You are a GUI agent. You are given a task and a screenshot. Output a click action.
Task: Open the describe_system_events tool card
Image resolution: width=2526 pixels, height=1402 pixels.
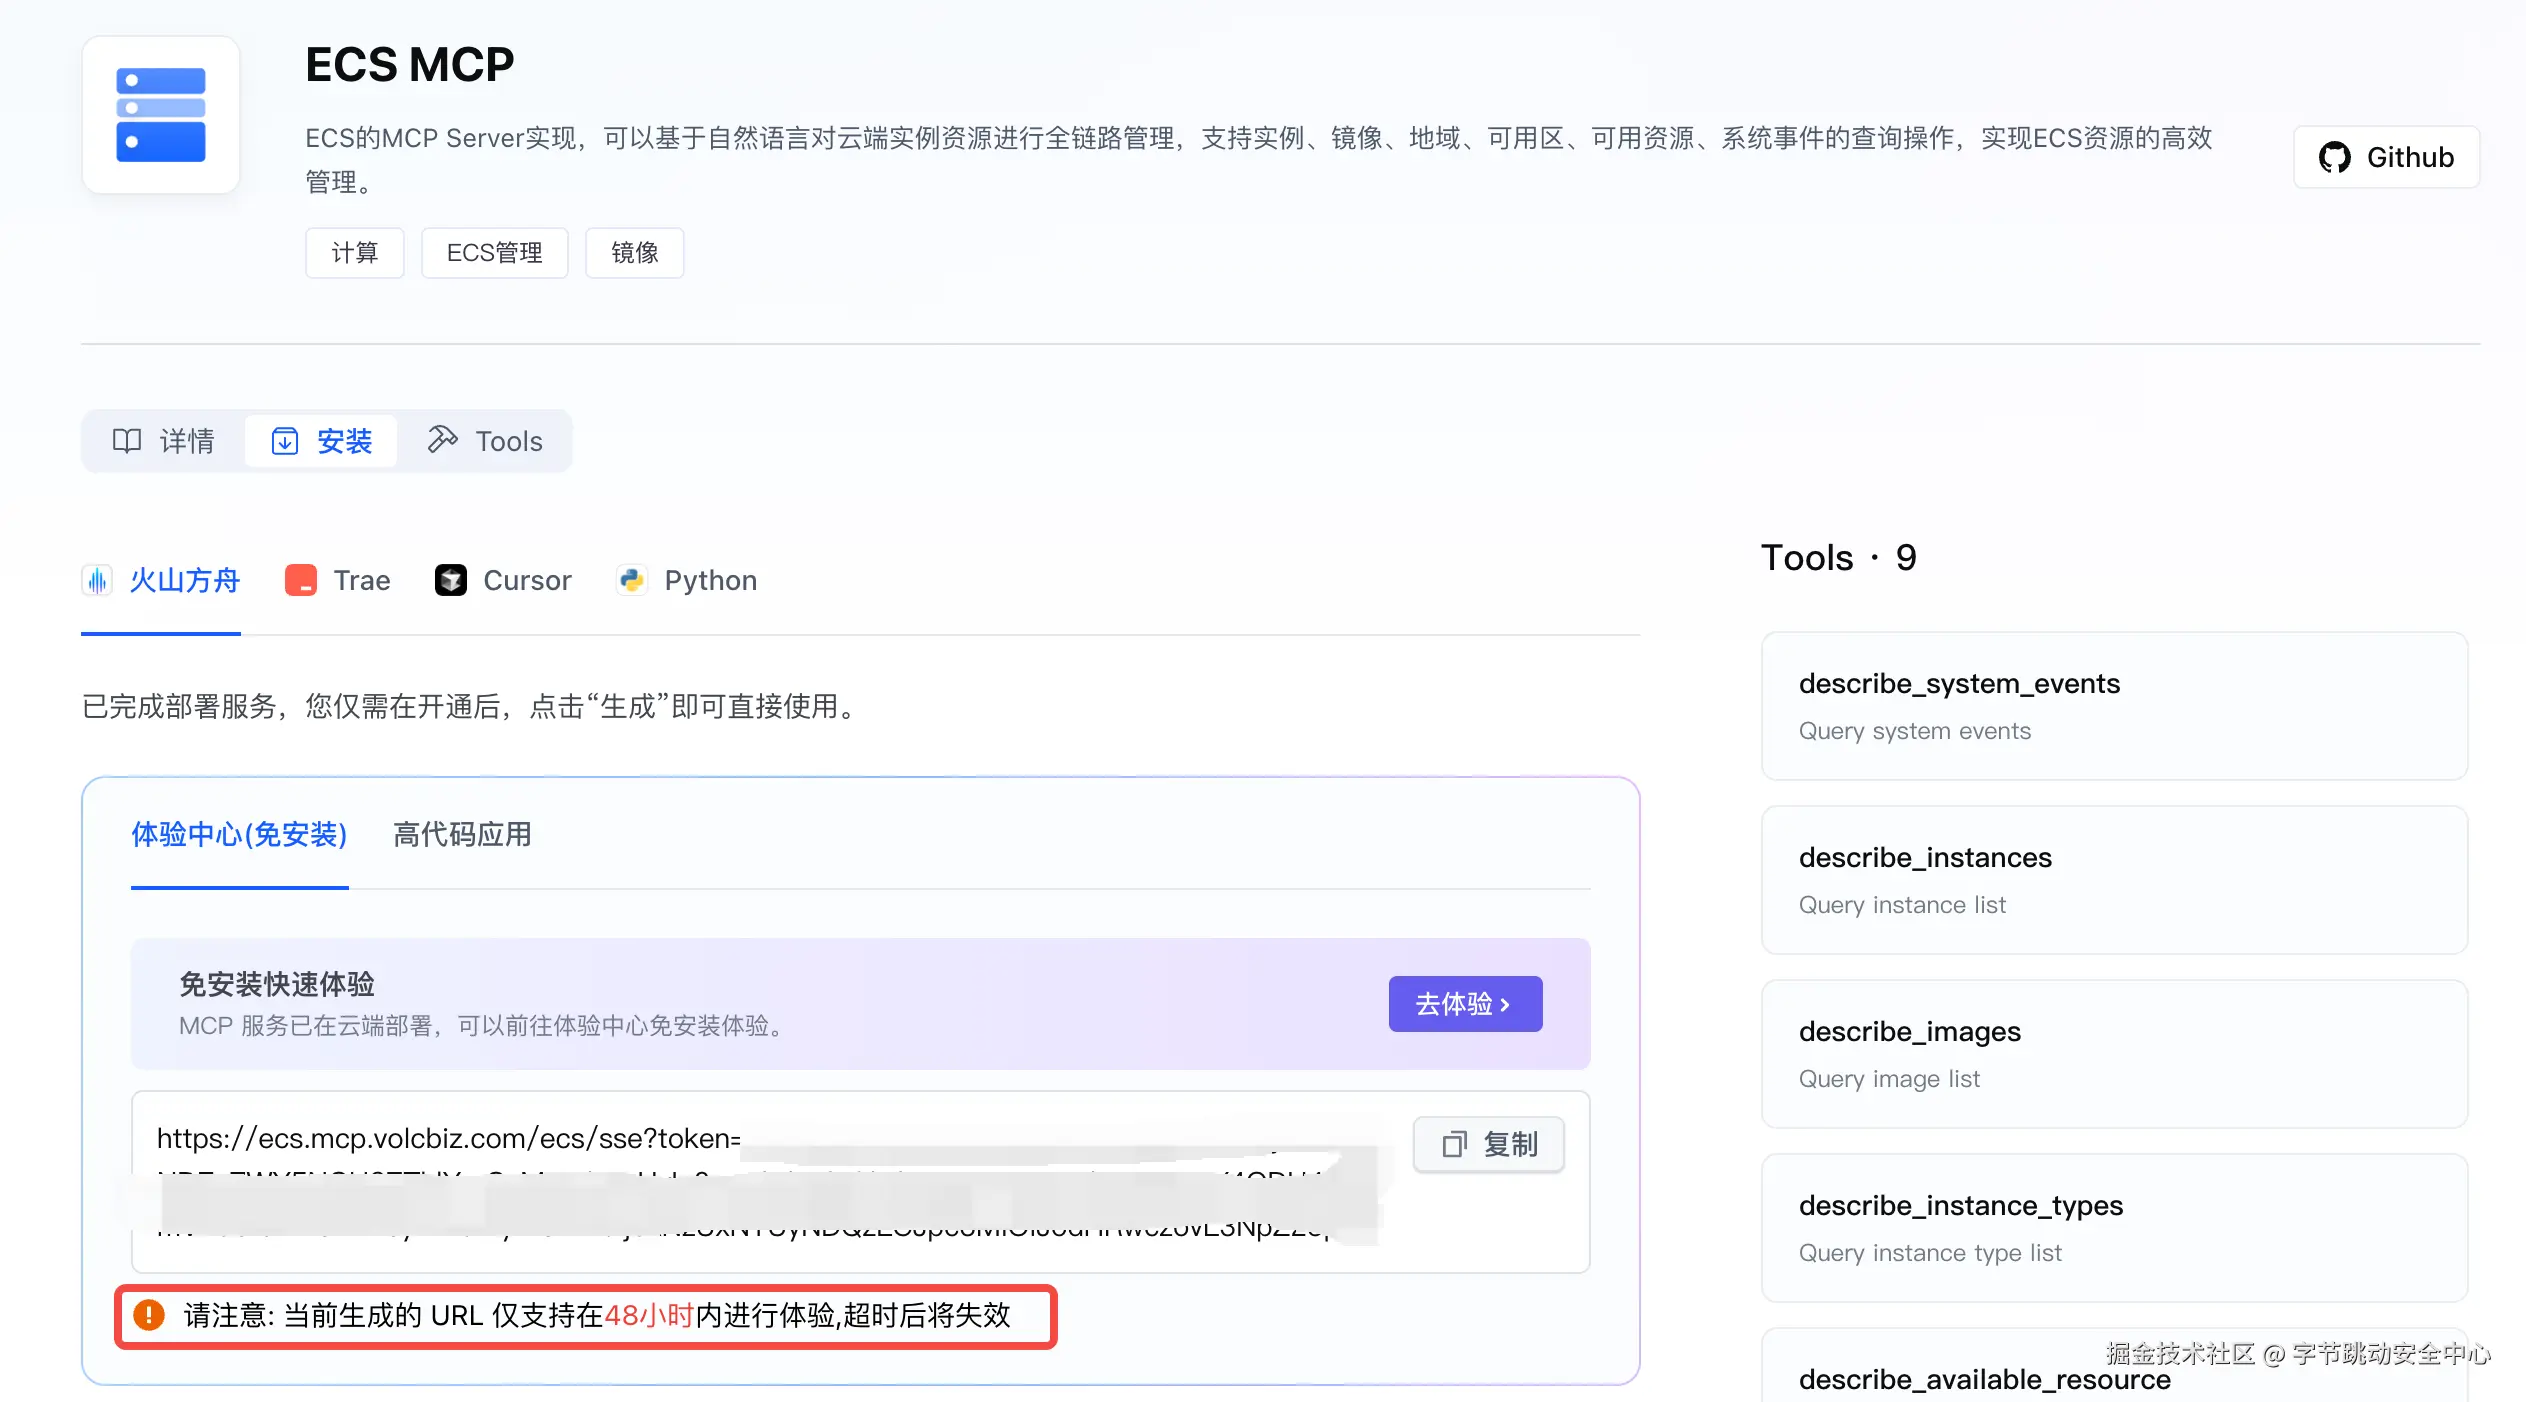tap(2113, 705)
